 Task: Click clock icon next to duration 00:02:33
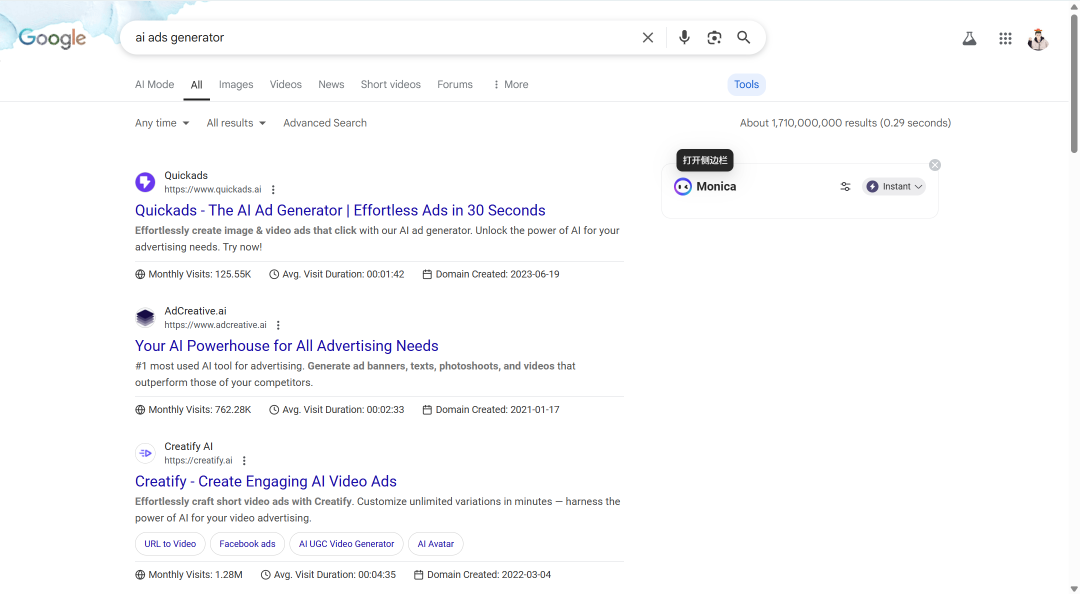click(x=273, y=410)
